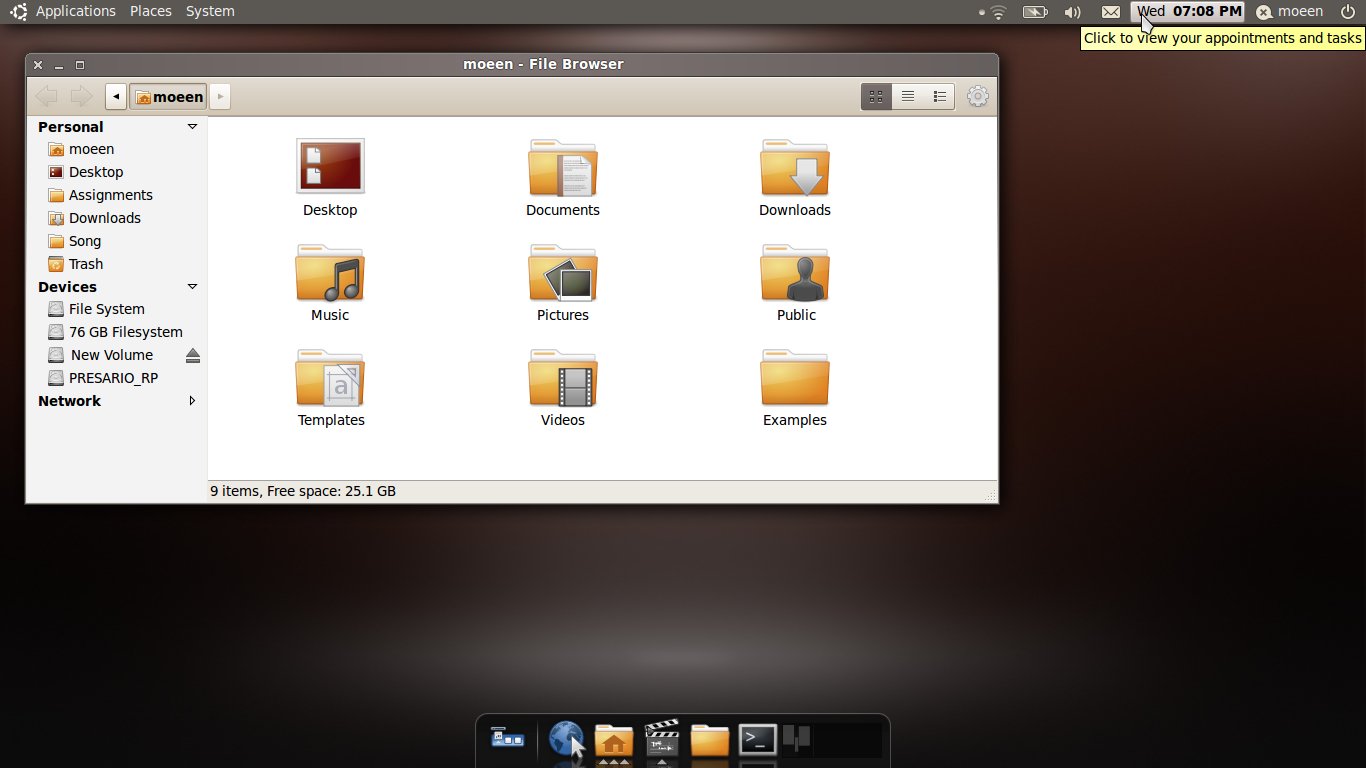
Task: Switch to list view mode
Action: 908,96
